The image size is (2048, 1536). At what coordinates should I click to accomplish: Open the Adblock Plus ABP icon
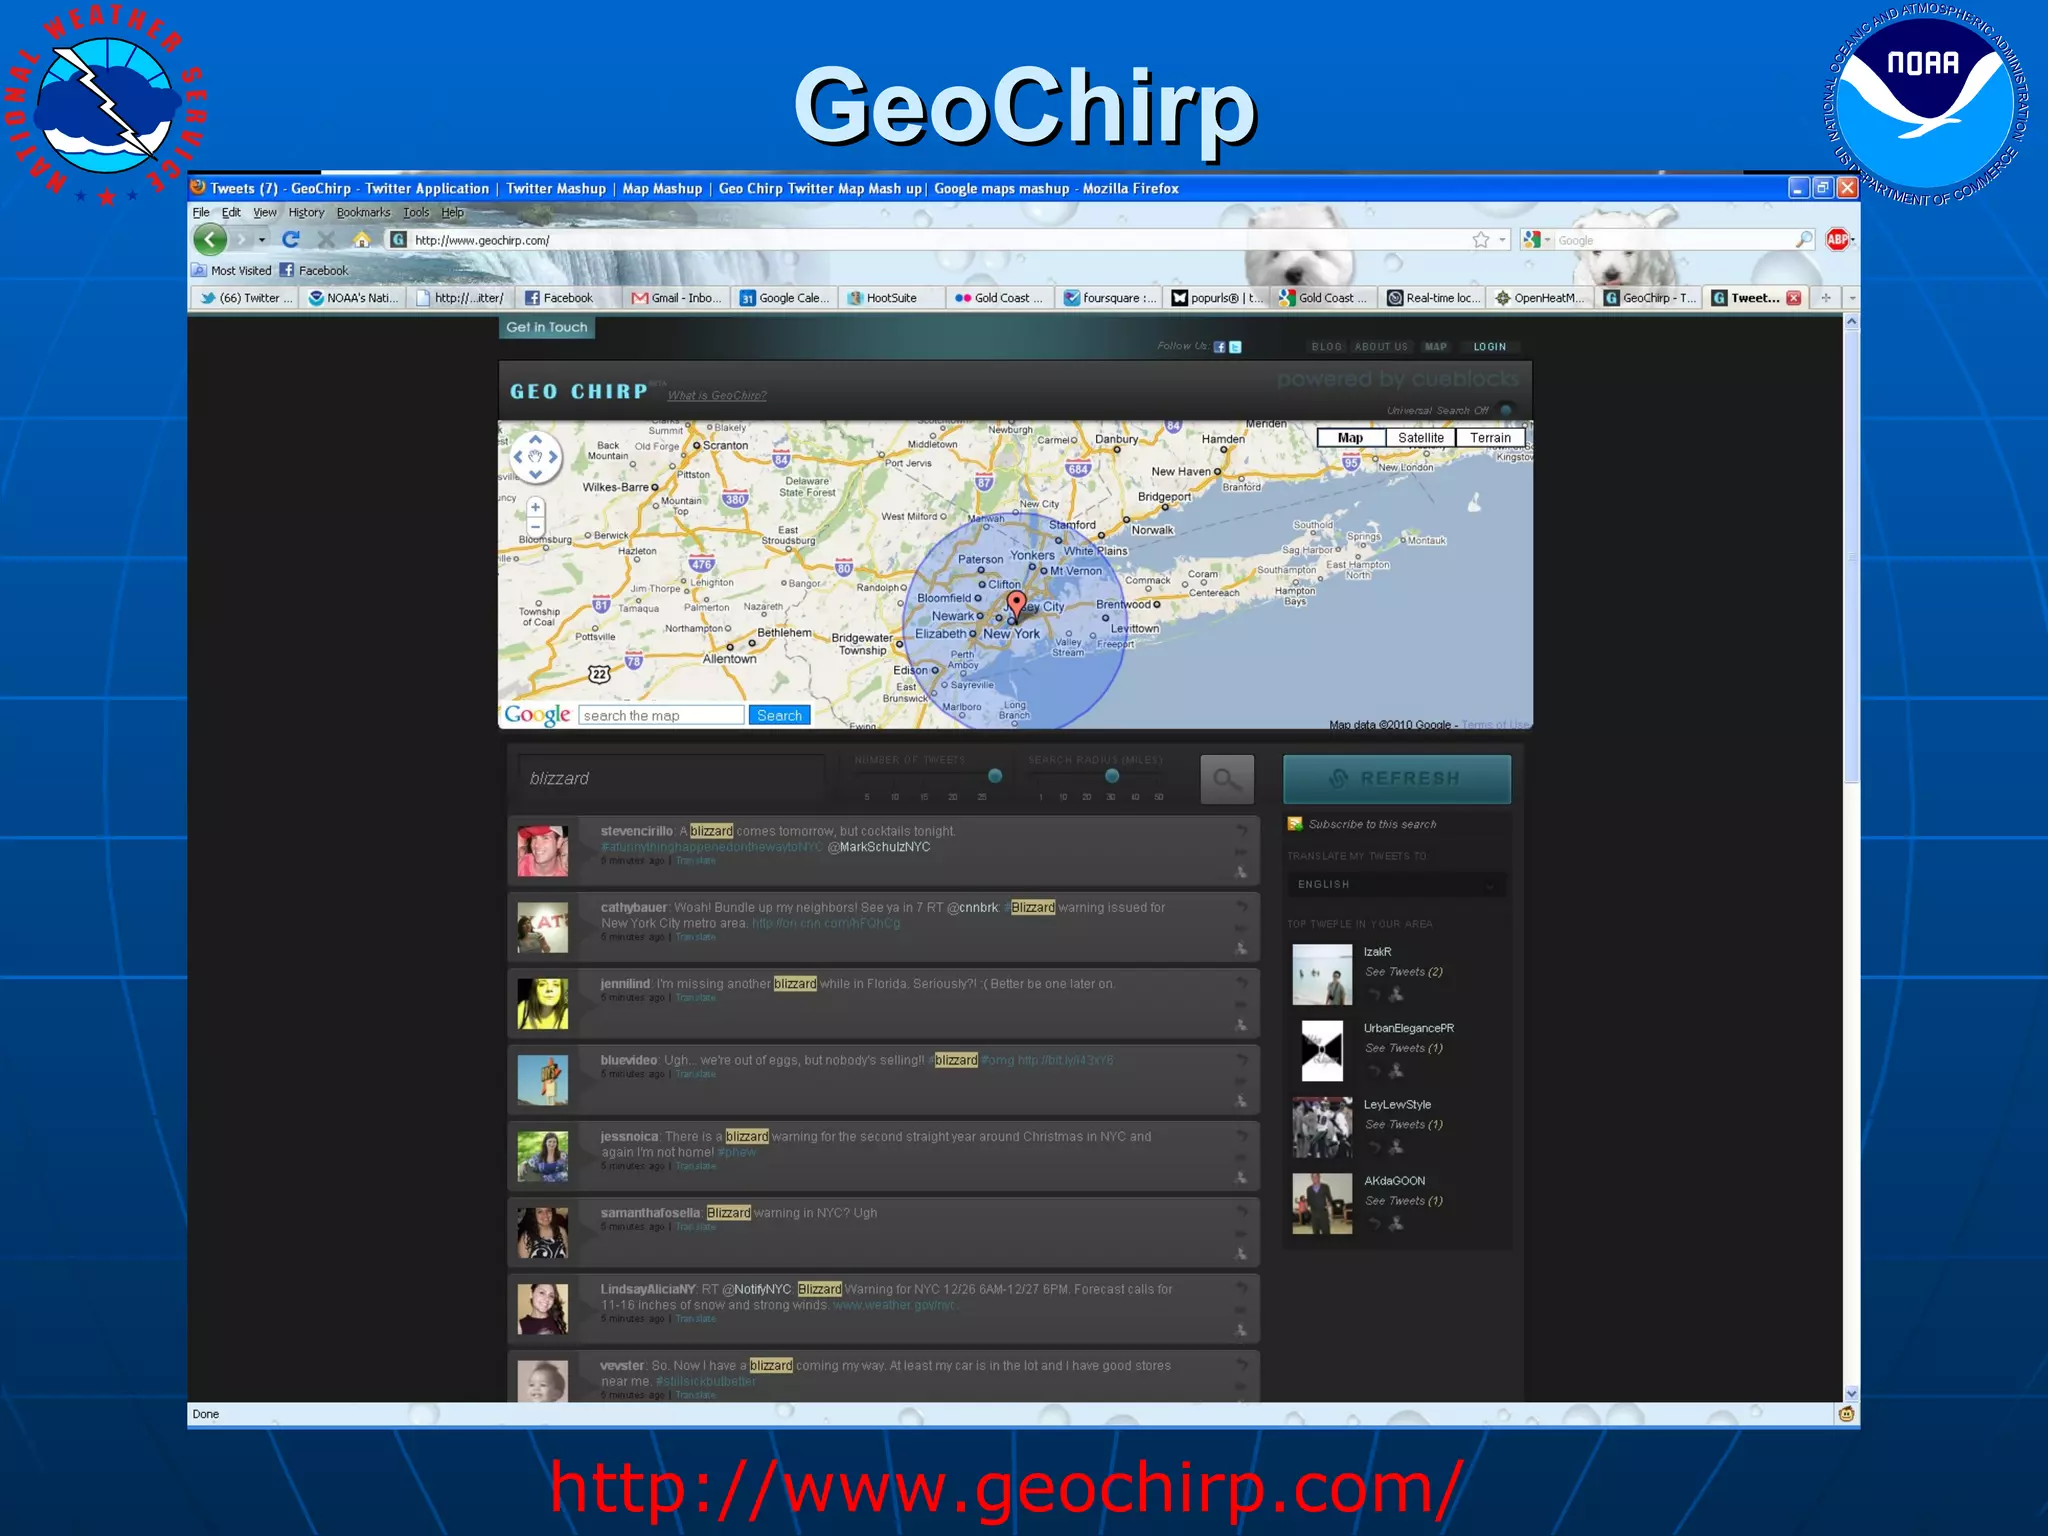coord(1837,239)
